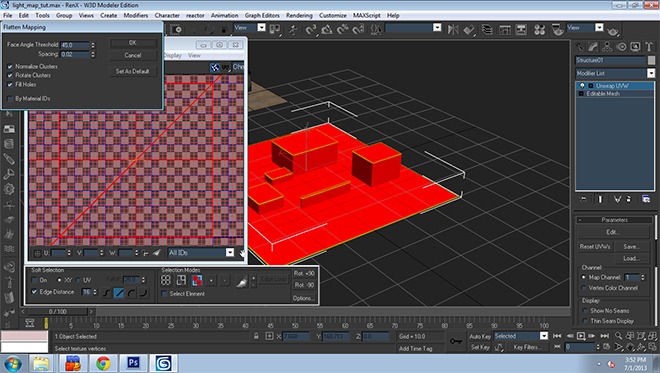660x373 pixels.
Task: Click the Angle Snap toggle icon
Action: click(x=326, y=29)
